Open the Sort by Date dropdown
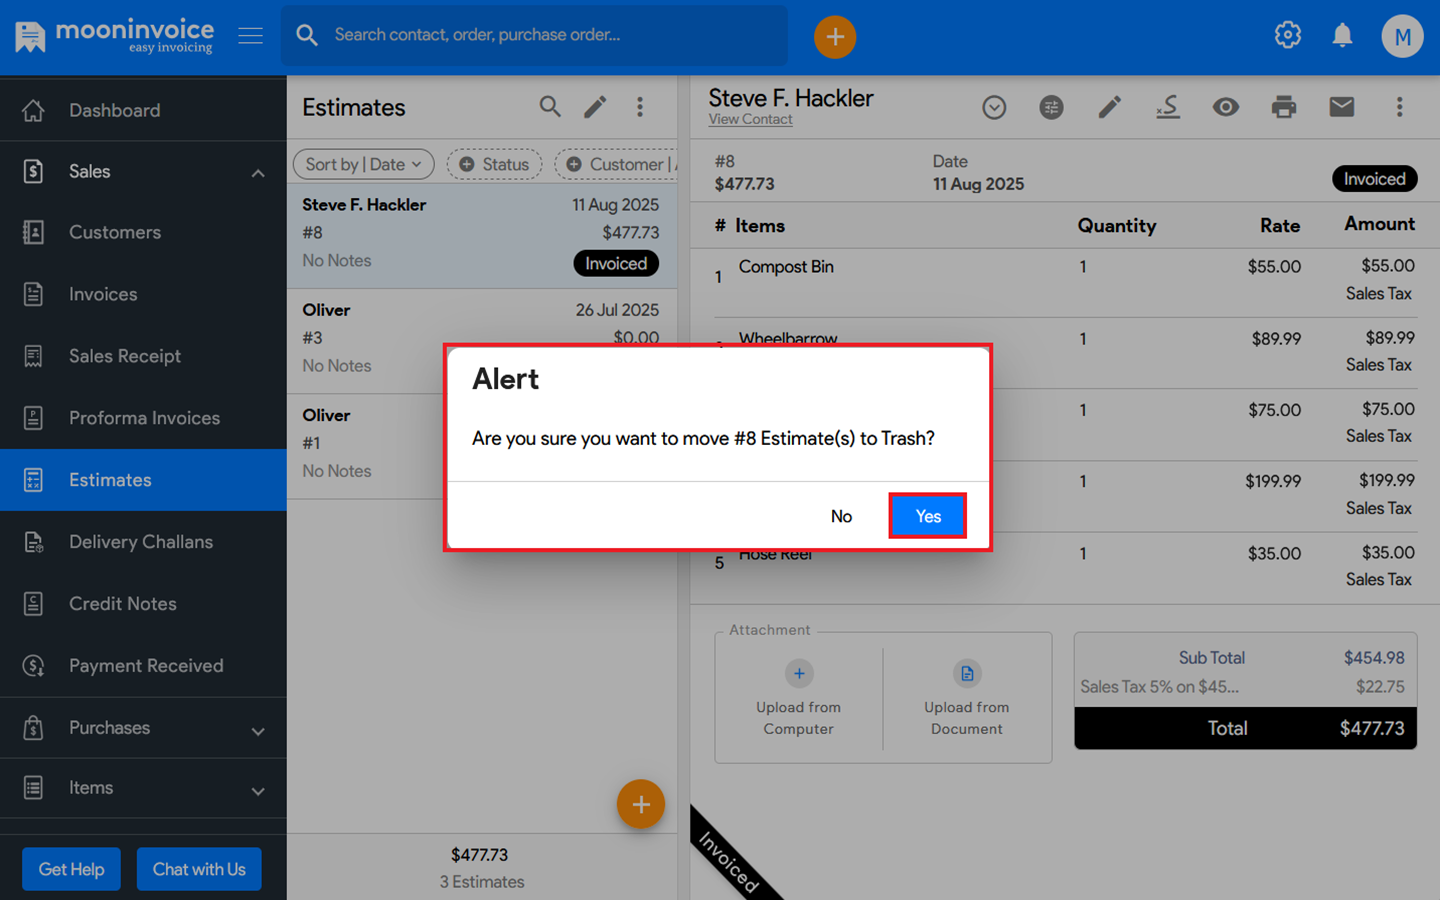1440x900 pixels. click(363, 164)
